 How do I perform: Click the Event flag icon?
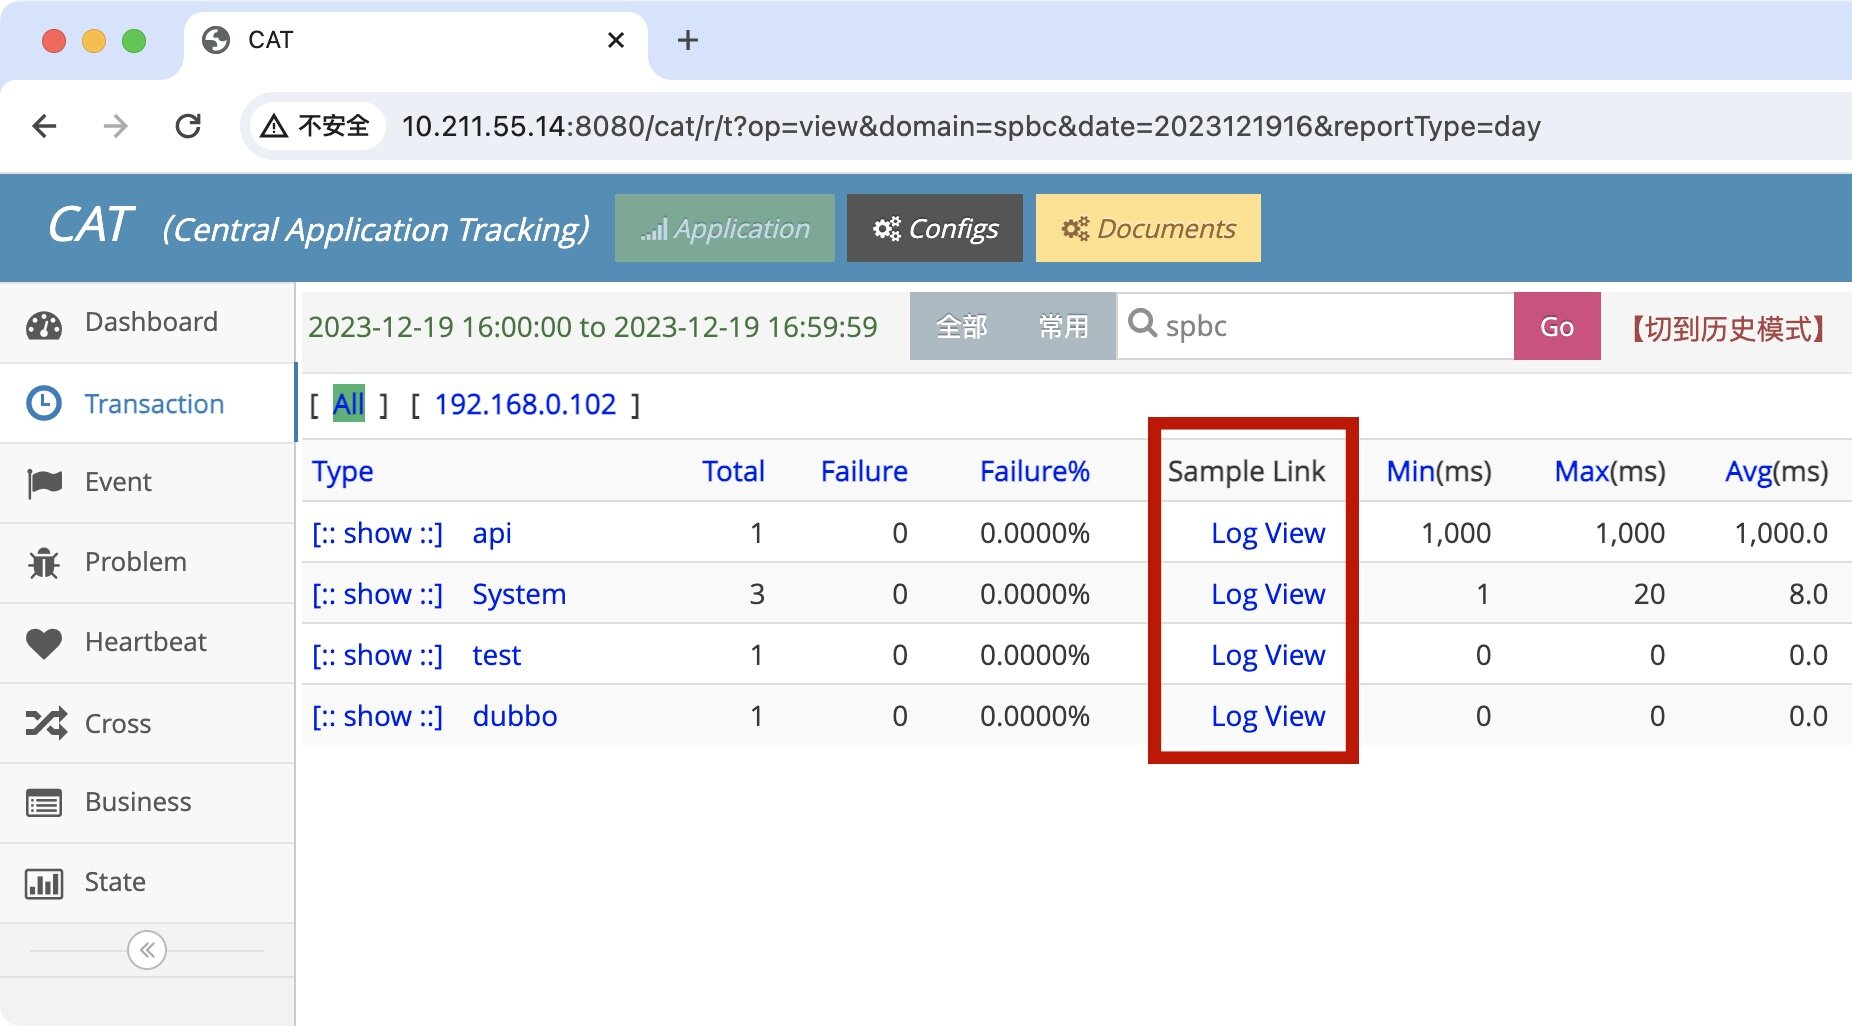point(44,483)
